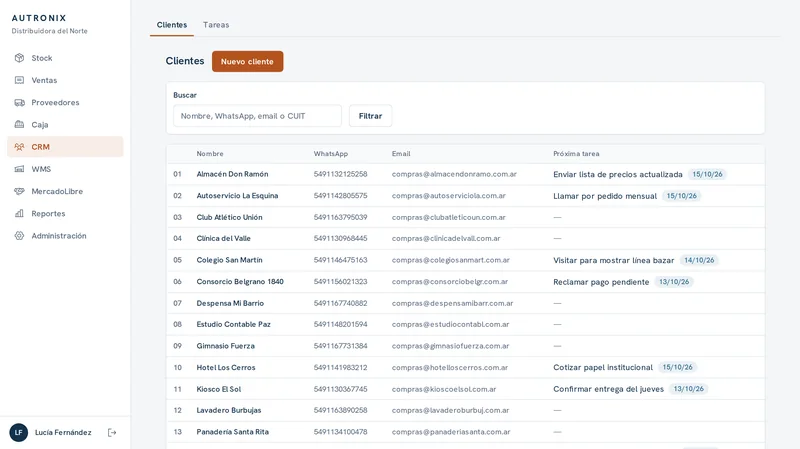
Task: Click WhatsApp number 5491142805575
Action: pos(340,195)
